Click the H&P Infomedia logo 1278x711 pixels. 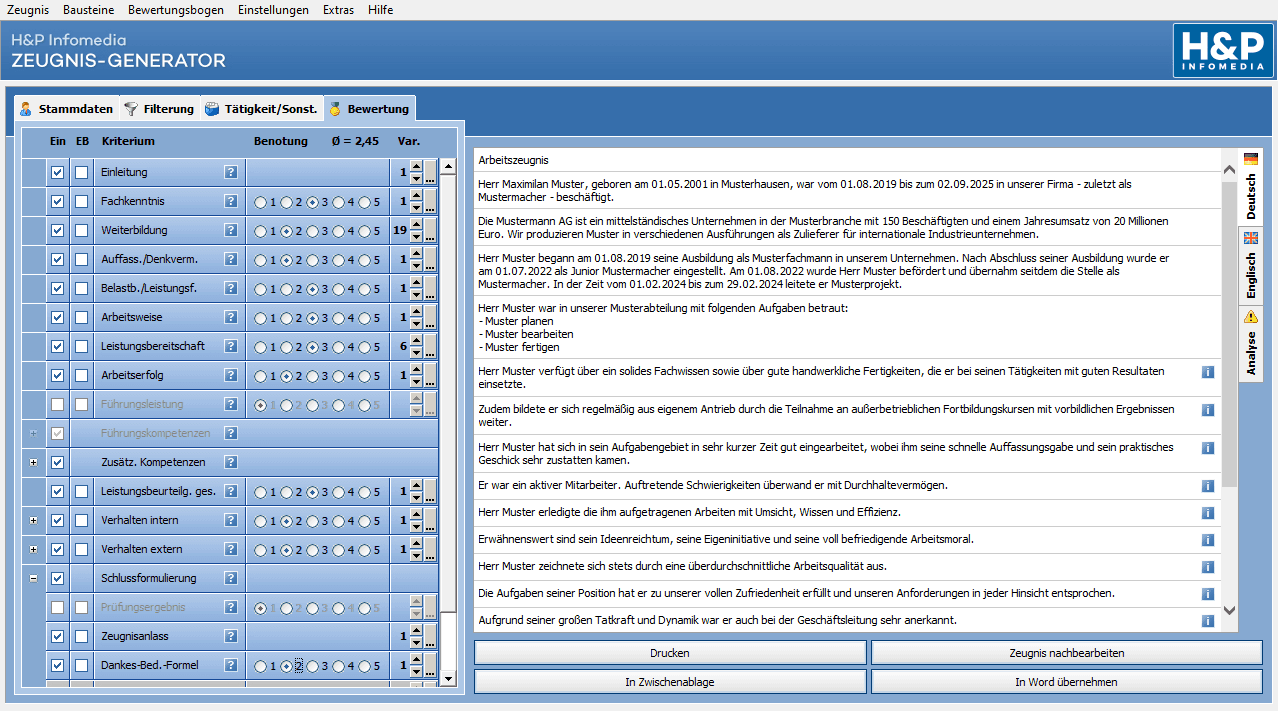pos(1221,51)
